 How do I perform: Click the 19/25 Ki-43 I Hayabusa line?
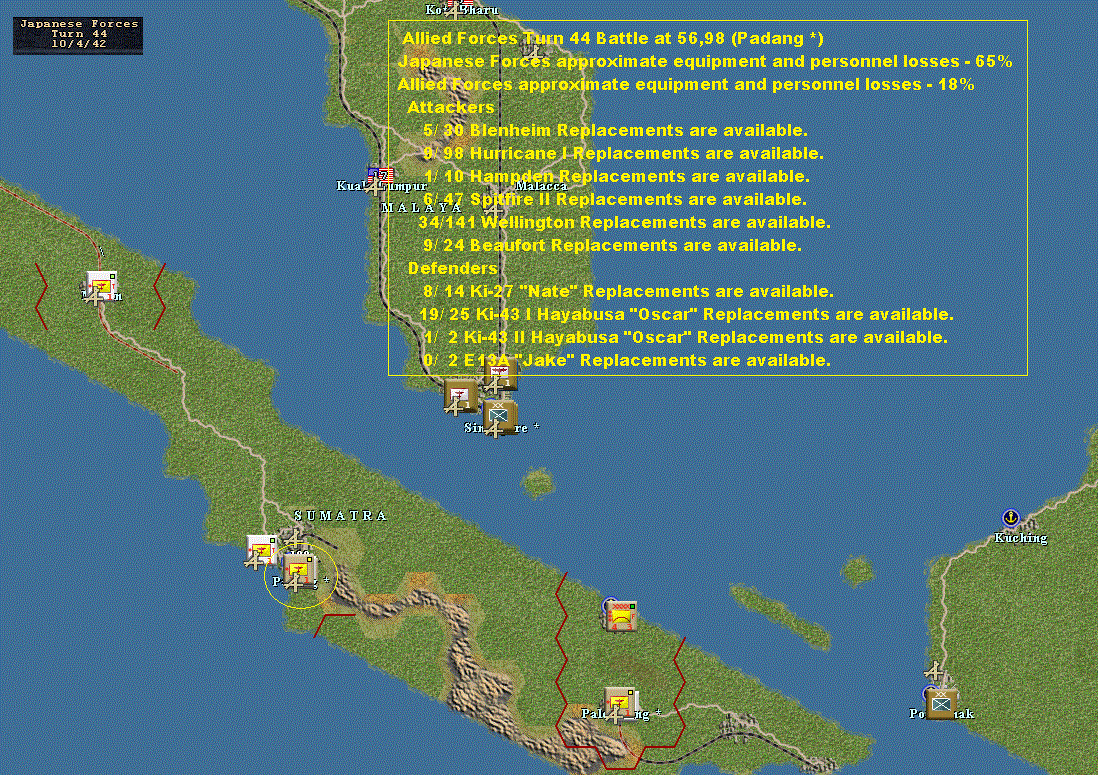[687, 314]
